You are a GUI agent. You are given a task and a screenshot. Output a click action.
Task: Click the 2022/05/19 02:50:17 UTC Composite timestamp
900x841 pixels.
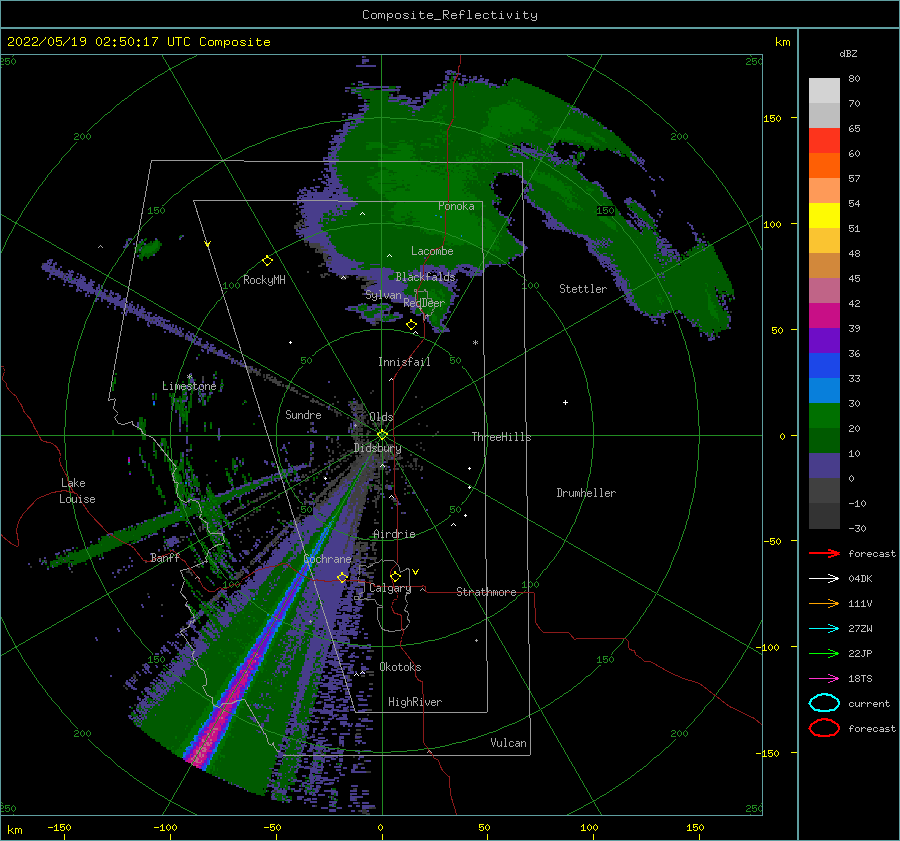point(138,42)
